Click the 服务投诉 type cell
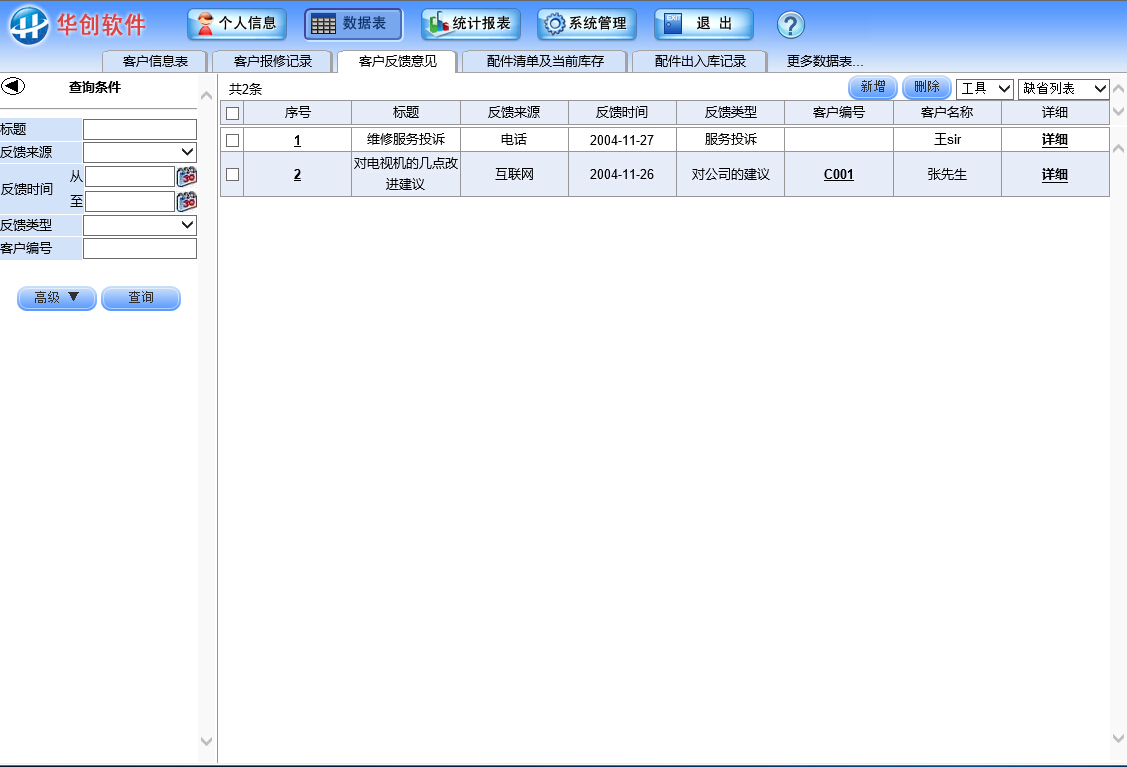This screenshot has width=1127, height=767. click(x=730, y=139)
